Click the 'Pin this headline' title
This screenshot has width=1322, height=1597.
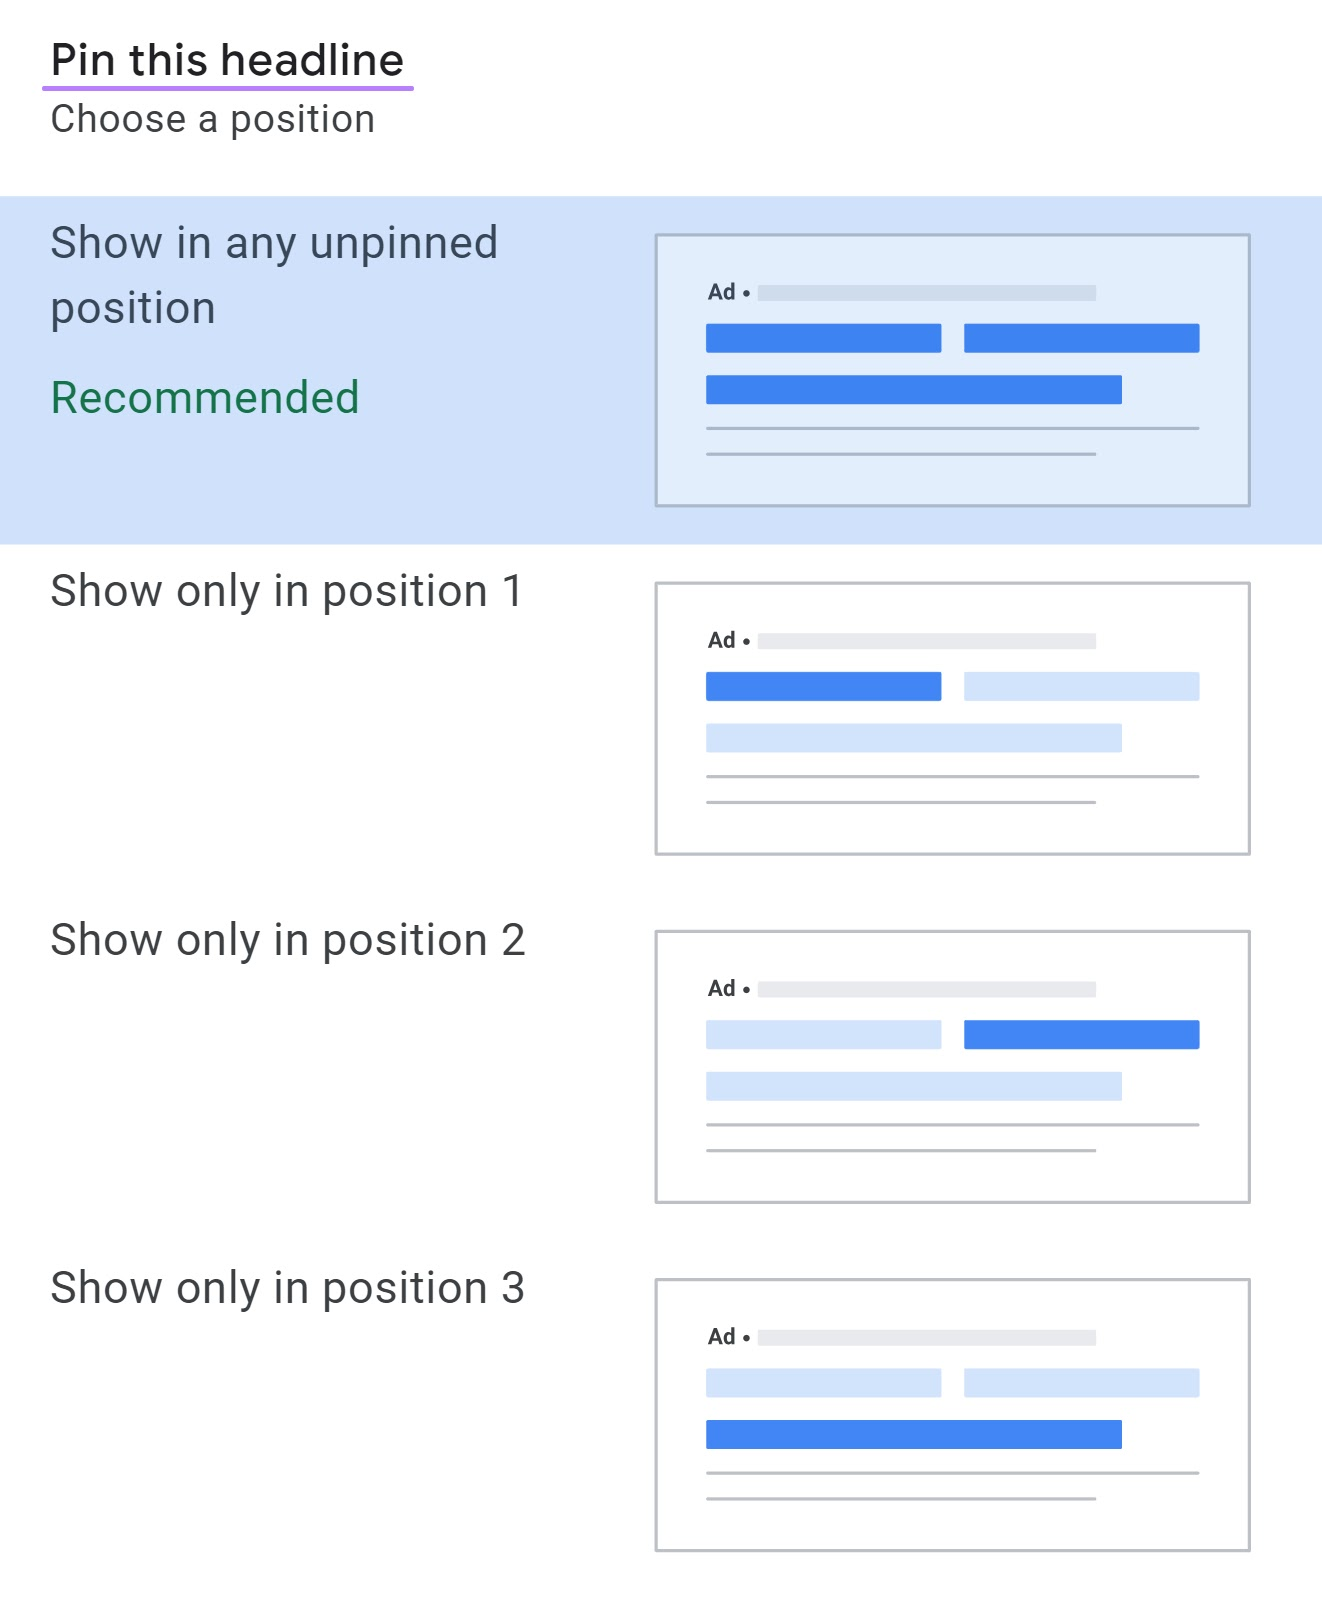tap(228, 59)
